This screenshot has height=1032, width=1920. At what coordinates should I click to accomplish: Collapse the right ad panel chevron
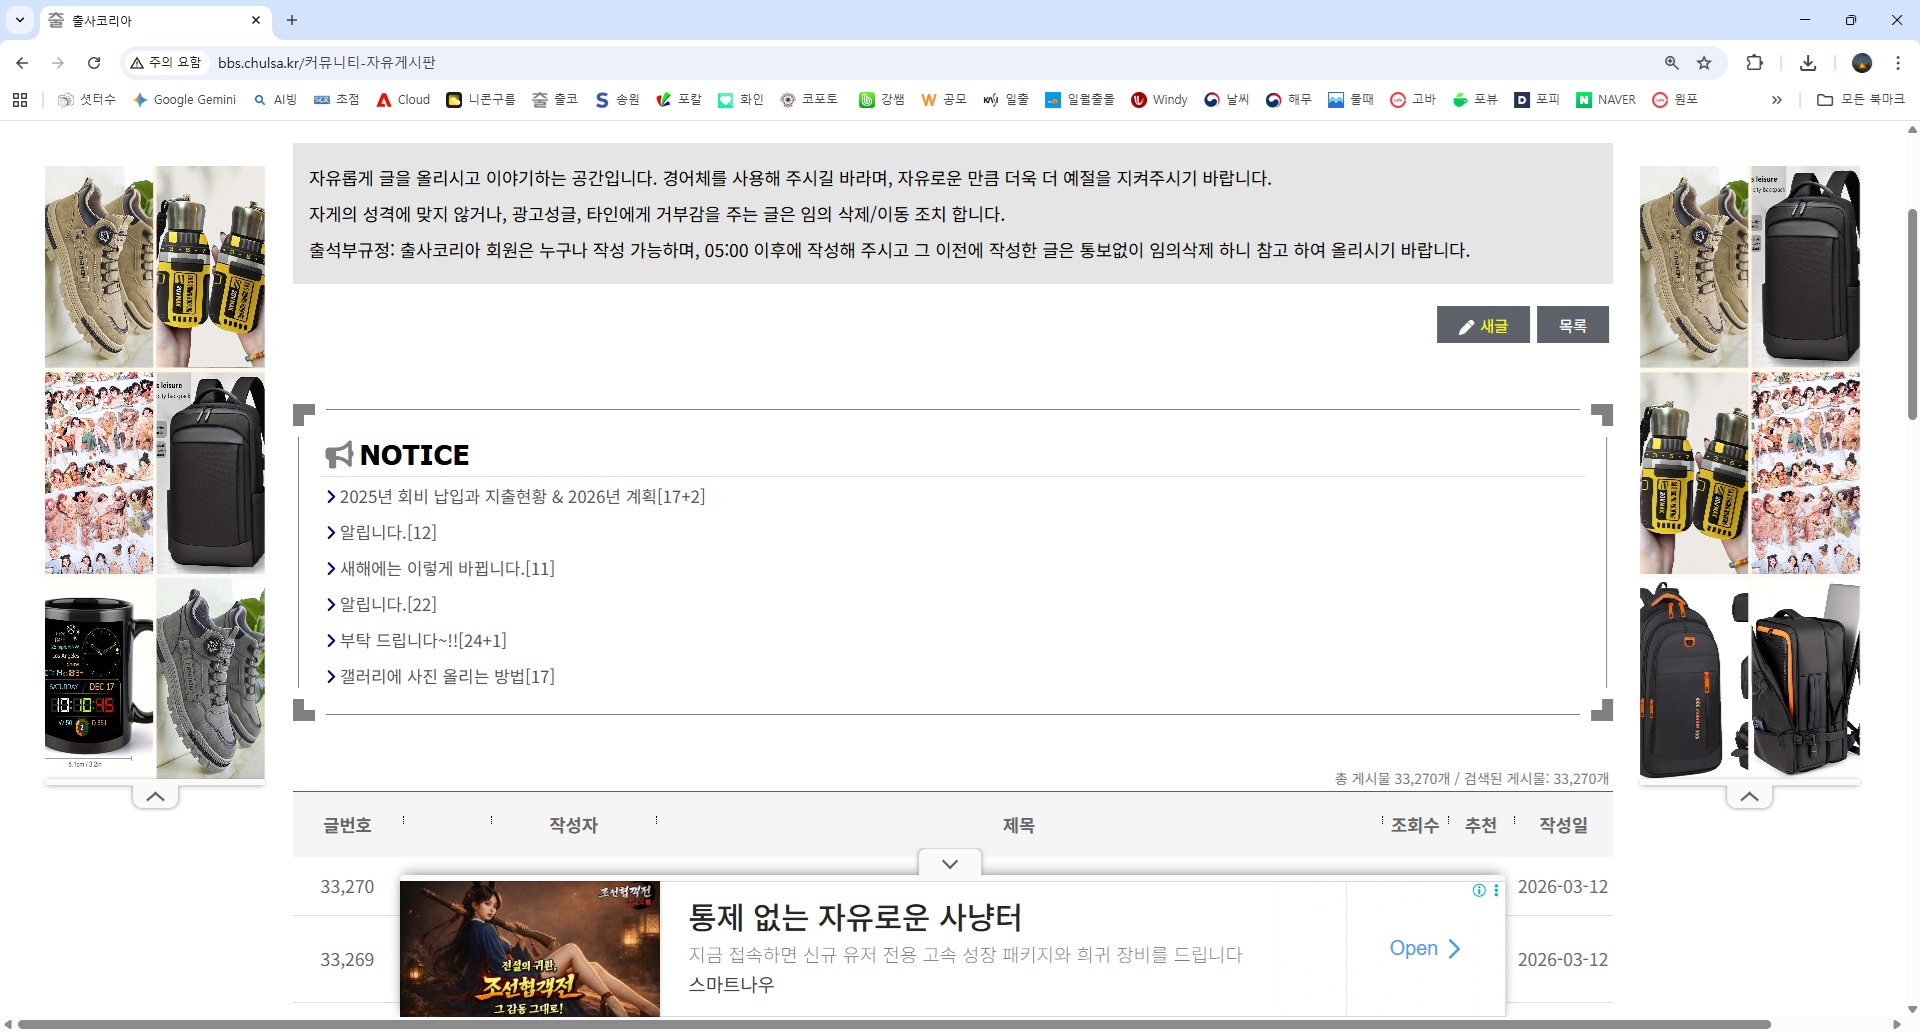(1749, 797)
